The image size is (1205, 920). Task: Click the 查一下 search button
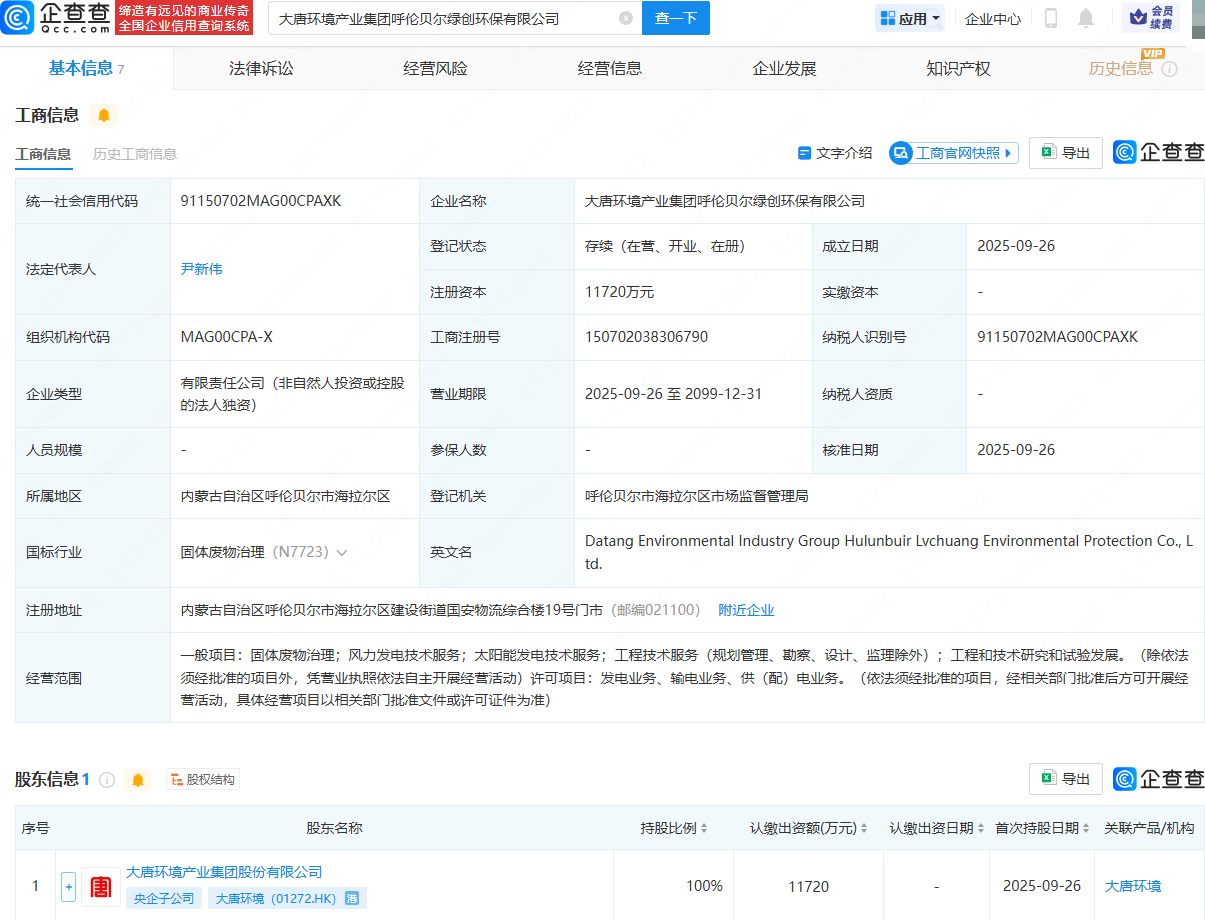pos(675,18)
